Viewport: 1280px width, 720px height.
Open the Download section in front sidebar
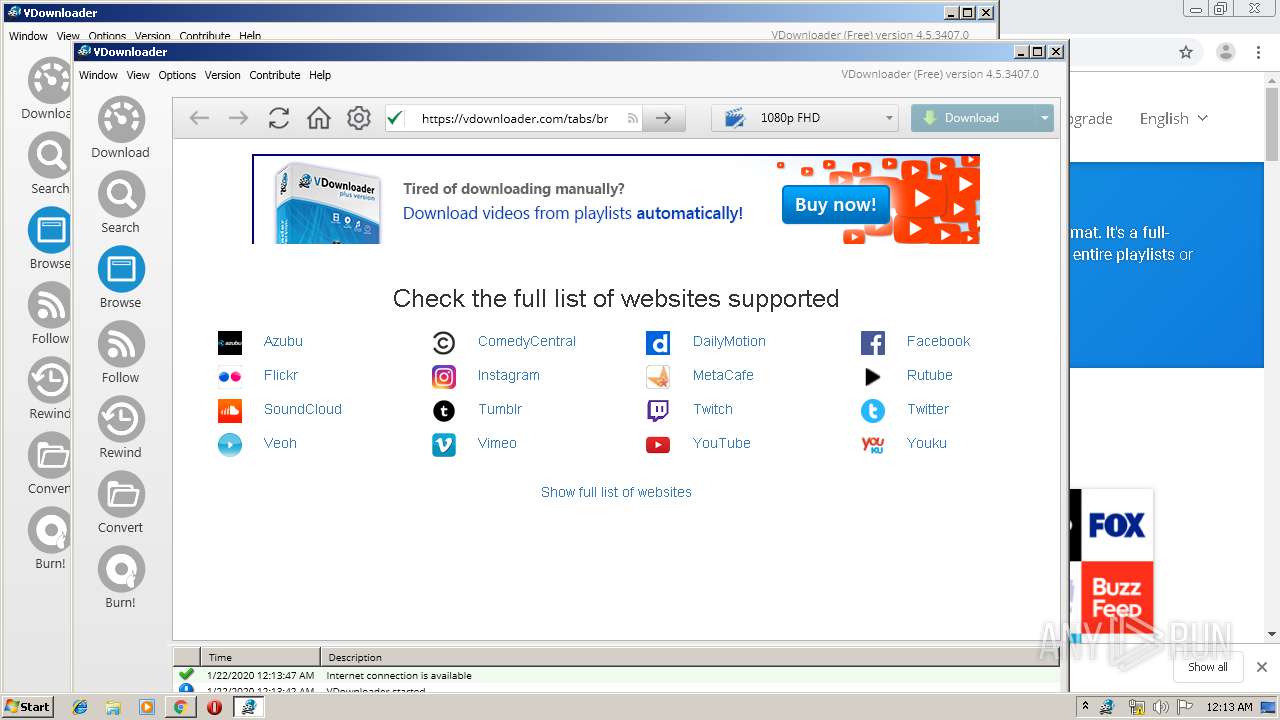click(121, 128)
